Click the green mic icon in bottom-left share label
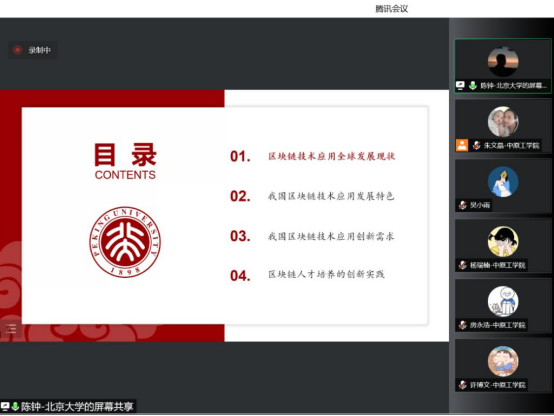The width and height of the screenshot is (554, 416). coord(15,406)
